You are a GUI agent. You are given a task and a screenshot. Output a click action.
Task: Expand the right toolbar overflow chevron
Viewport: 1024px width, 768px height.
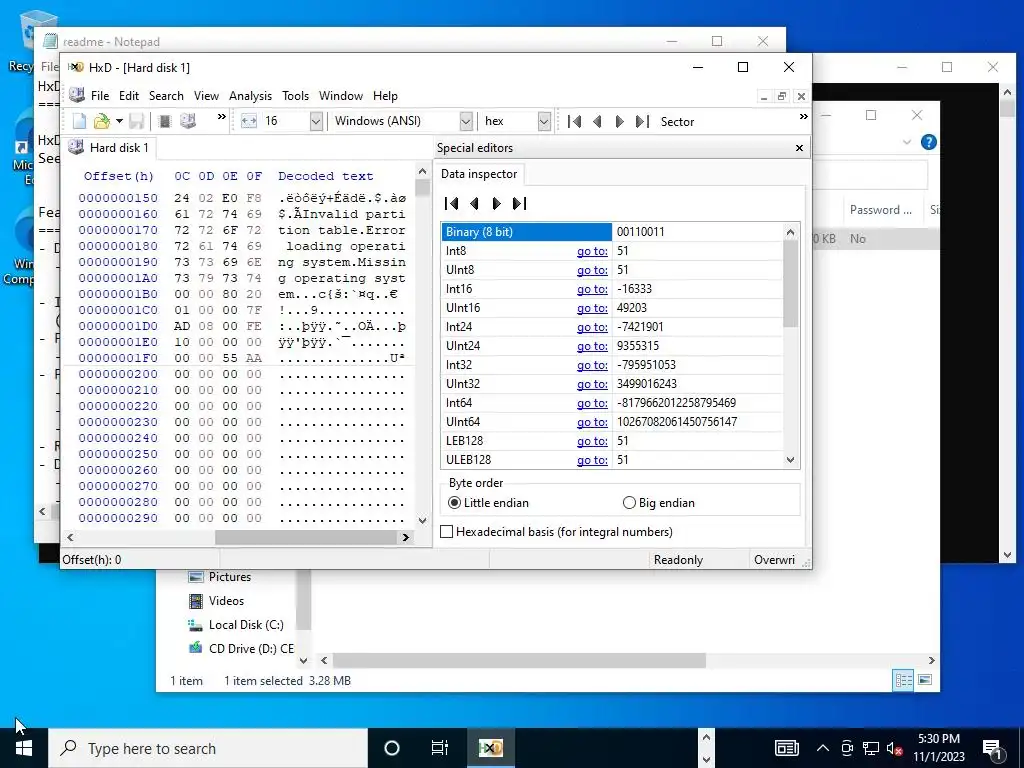pos(803,117)
